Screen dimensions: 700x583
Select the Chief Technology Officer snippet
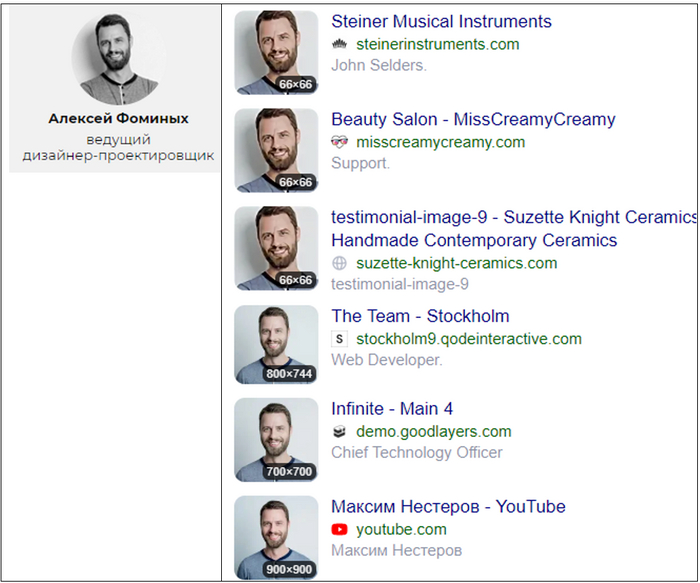[417, 452]
